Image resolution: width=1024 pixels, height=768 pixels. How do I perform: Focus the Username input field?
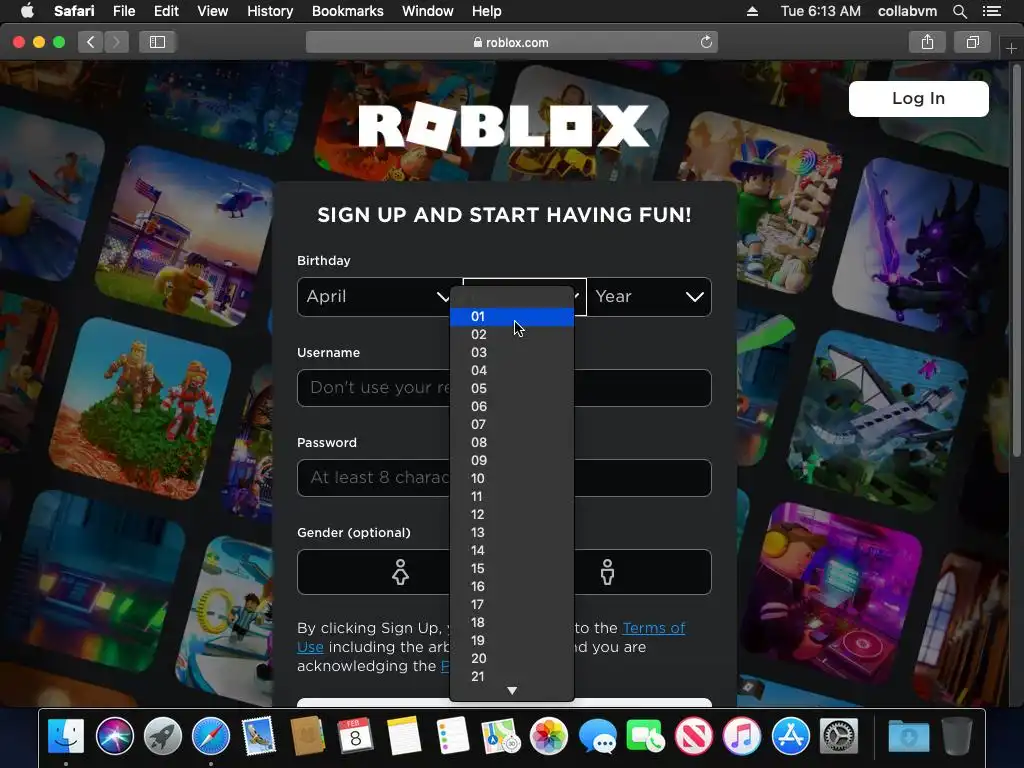[x=504, y=388]
